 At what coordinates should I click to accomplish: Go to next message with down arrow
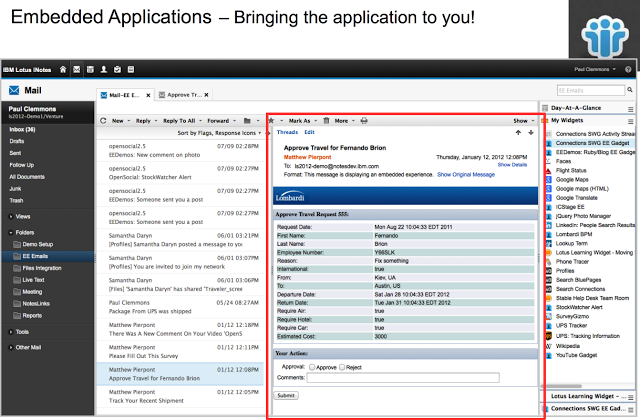531,133
